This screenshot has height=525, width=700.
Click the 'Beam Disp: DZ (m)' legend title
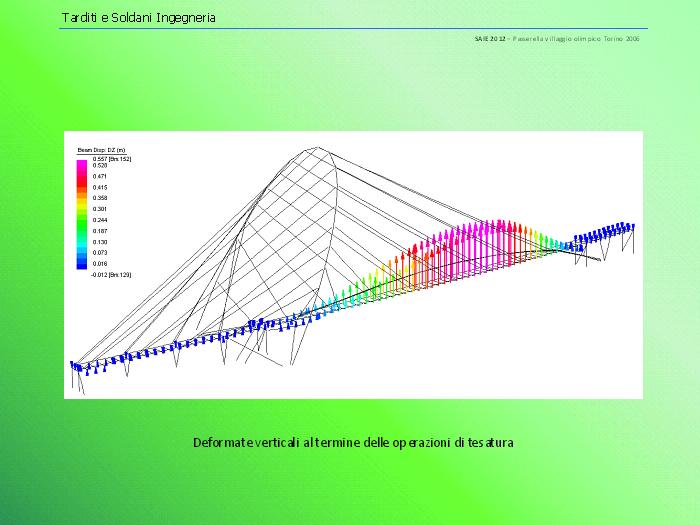pos(101,149)
